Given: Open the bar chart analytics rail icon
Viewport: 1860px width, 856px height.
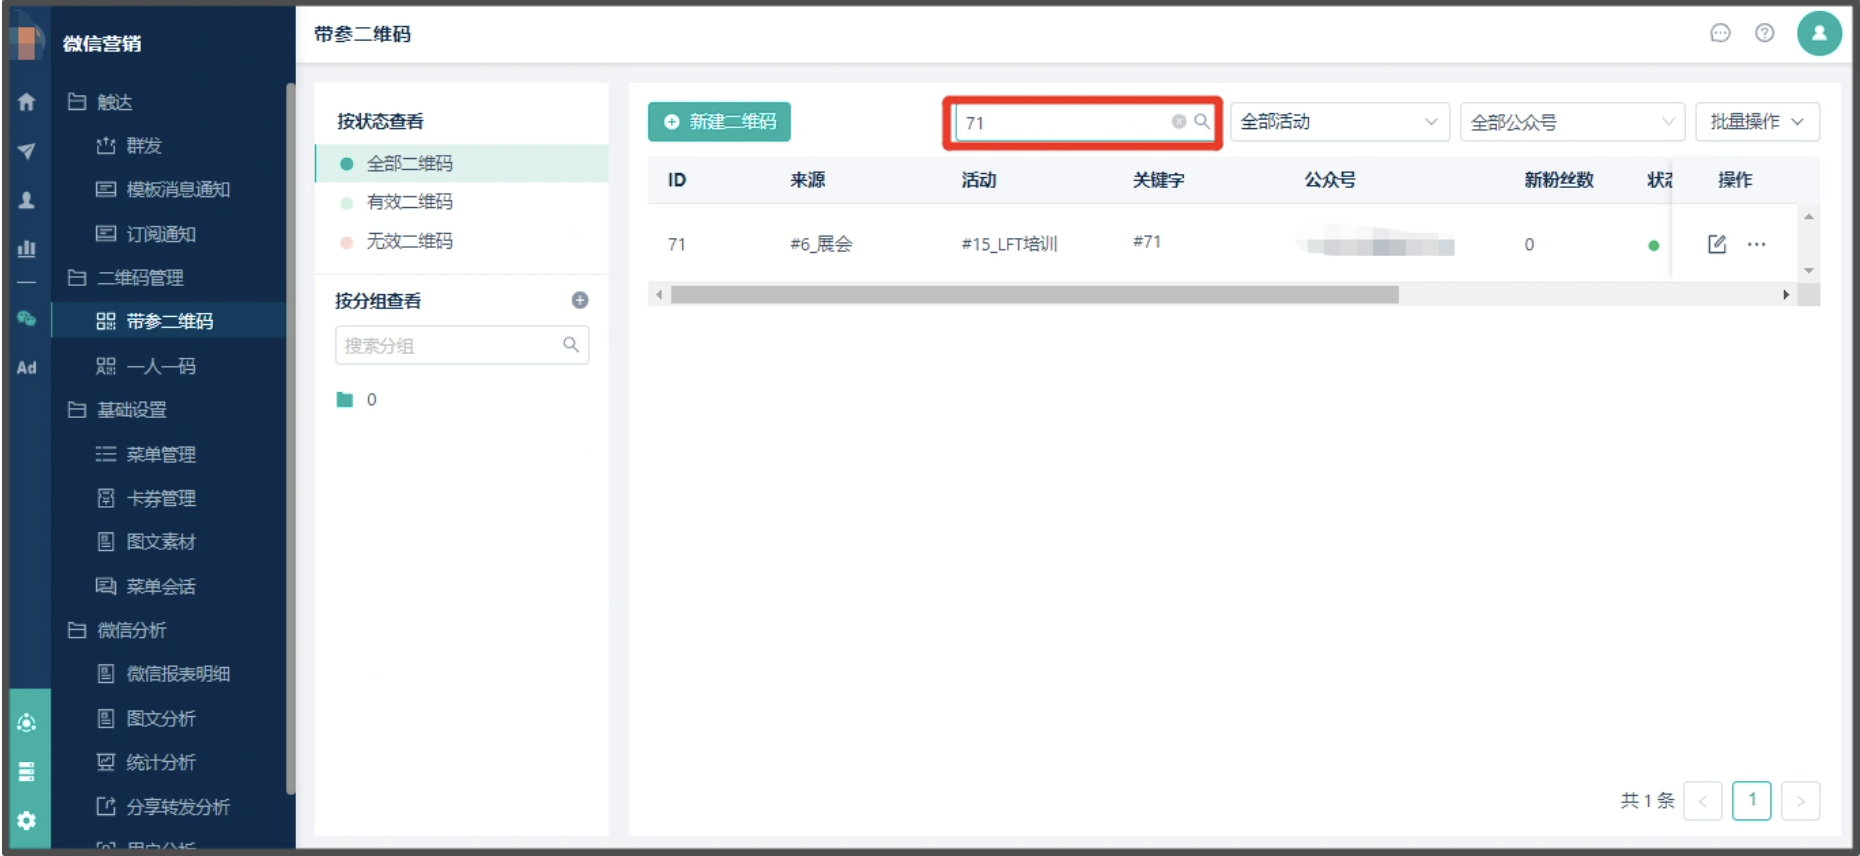Looking at the screenshot, I should coord(27,248).
